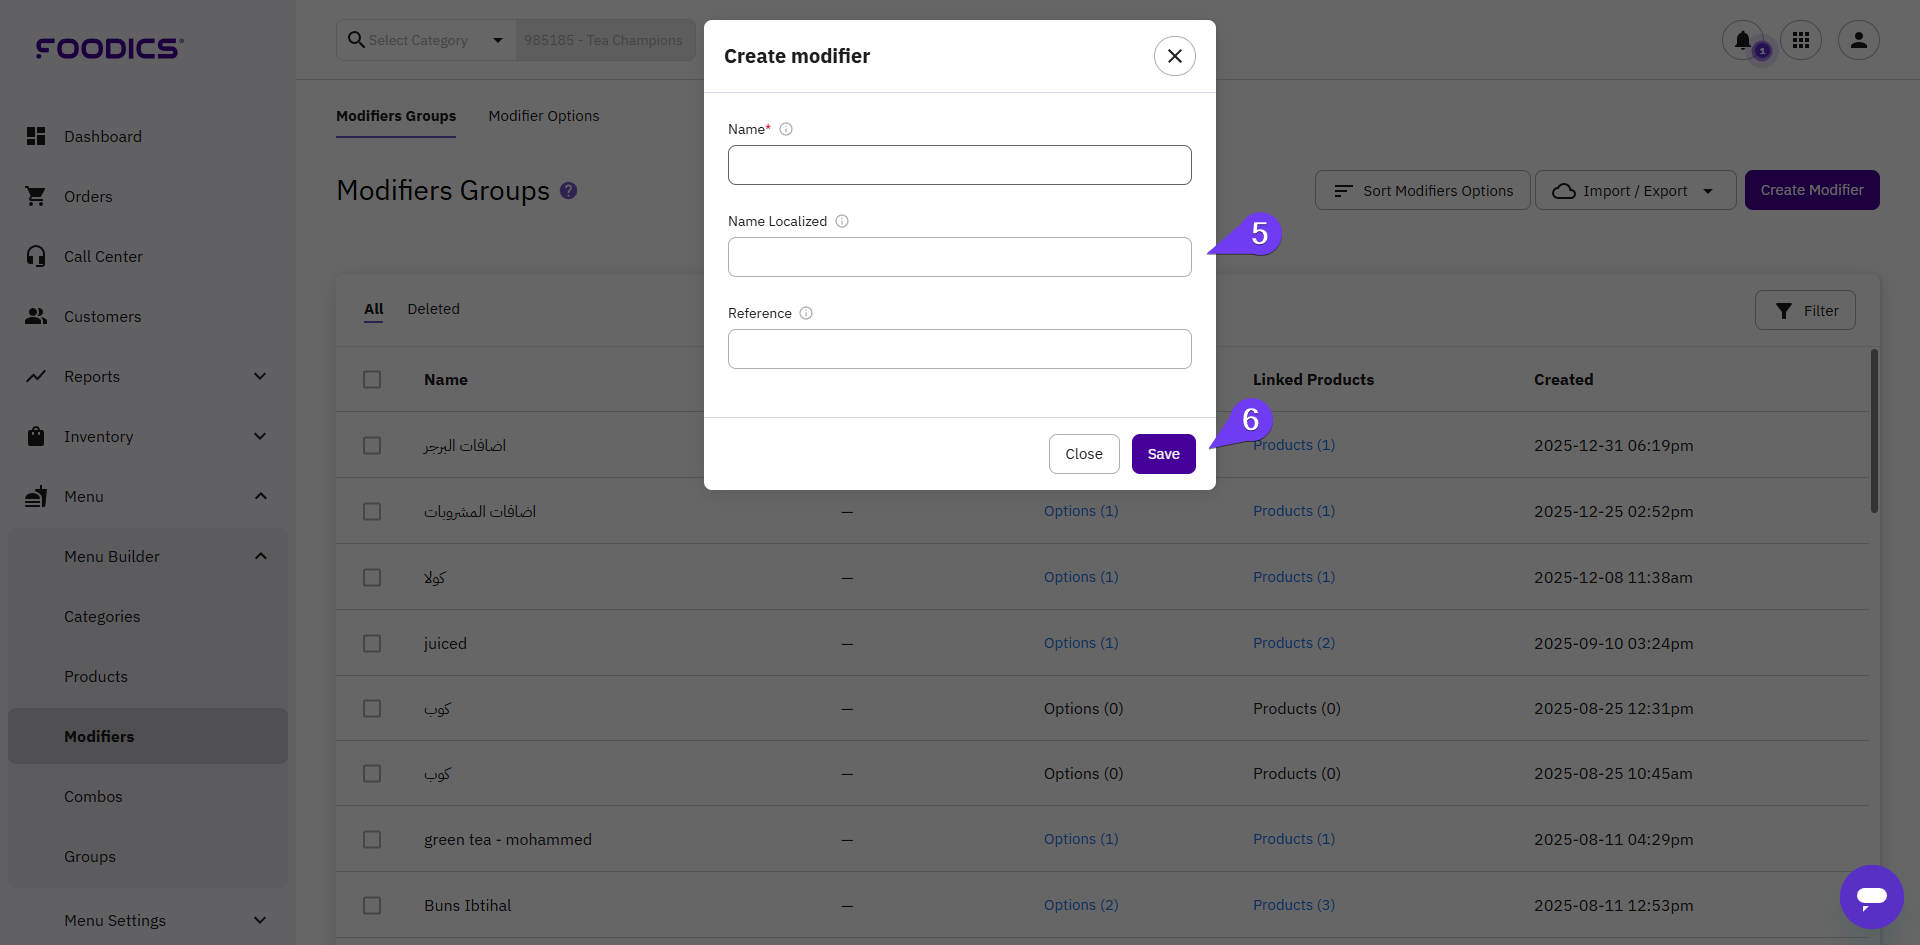Tick the checkbox for juiced row
This screenshot has width=1920, height=945.
pyautogui.click(x=372, y=643)
